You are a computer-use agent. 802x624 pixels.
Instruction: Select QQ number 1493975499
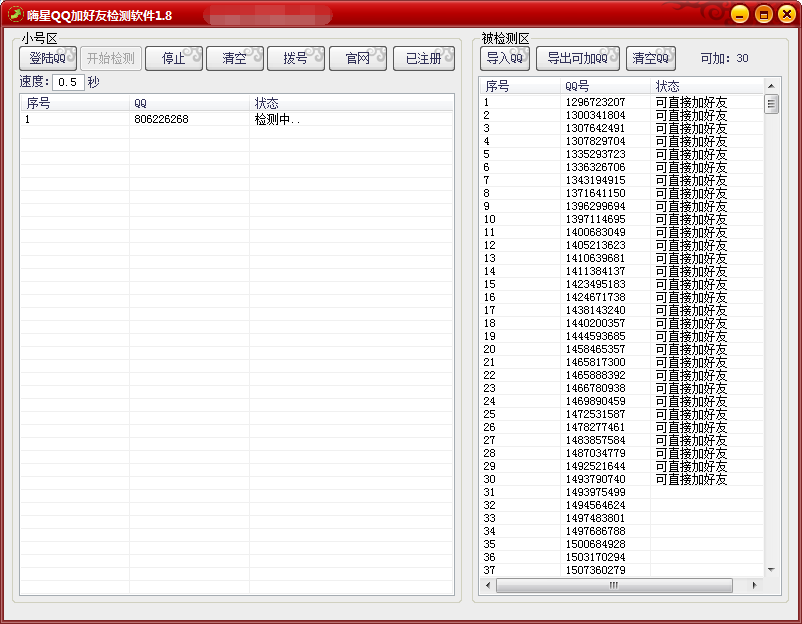coord(595,492)
